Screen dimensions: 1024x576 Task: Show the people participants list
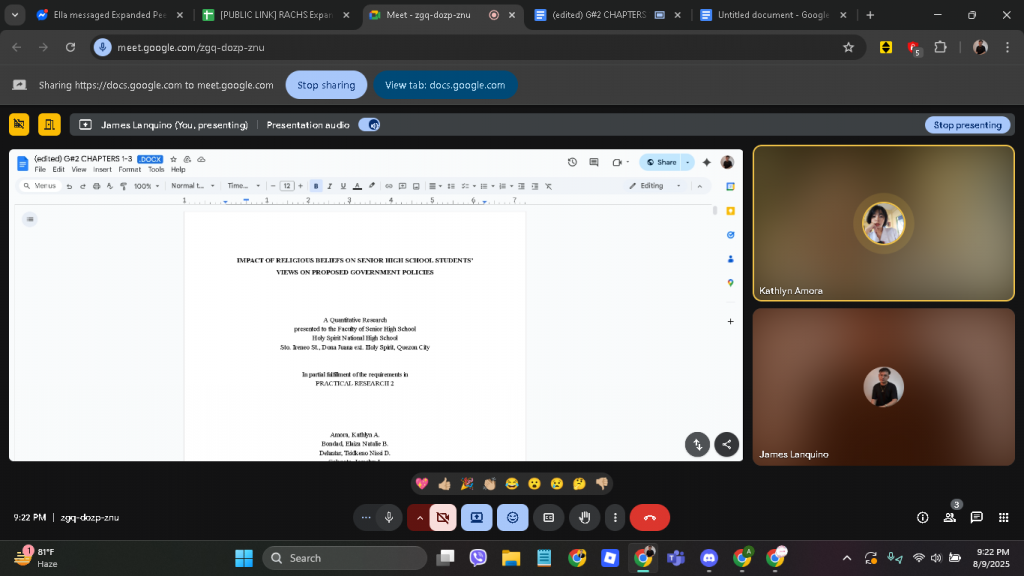point(949,517)
